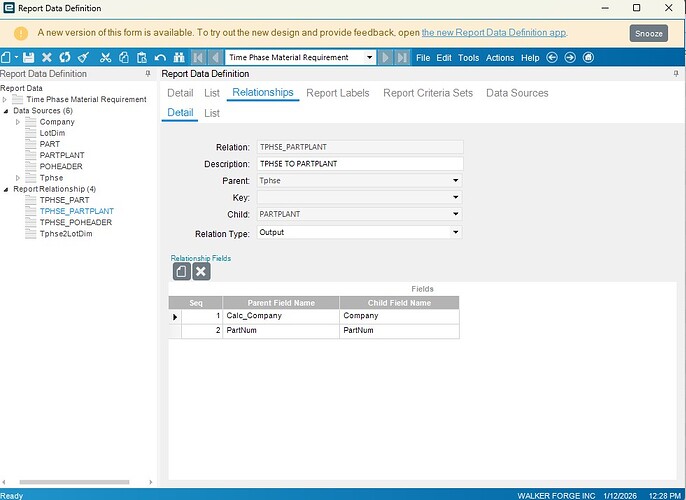Click the Cut scissors icon
The height and width of the screenshot is (500, 686).
103,58
